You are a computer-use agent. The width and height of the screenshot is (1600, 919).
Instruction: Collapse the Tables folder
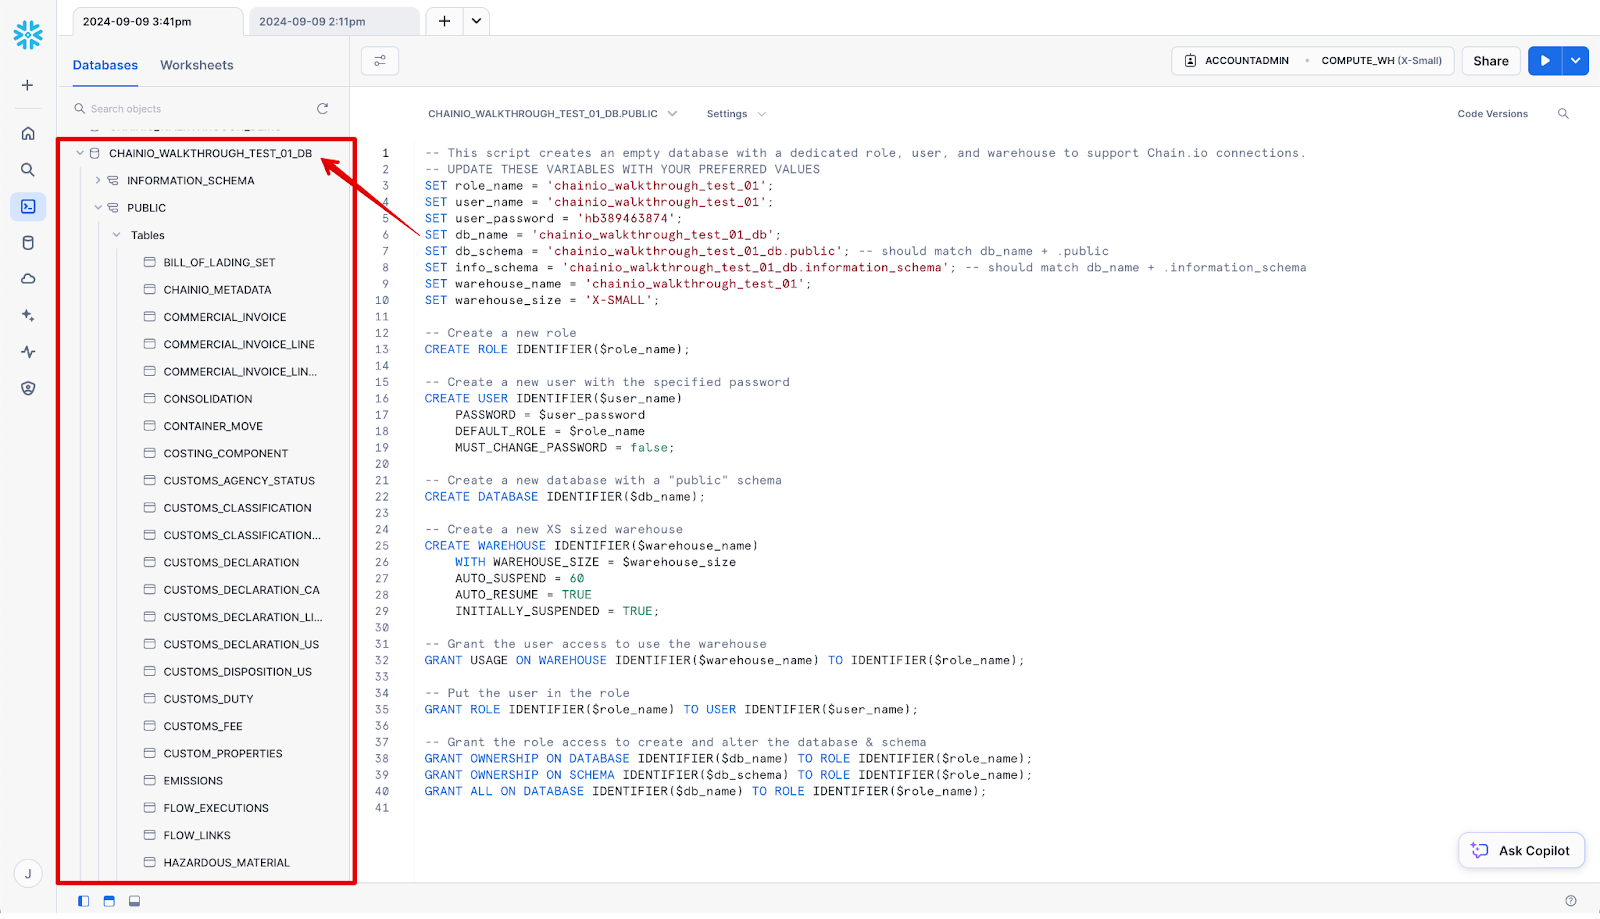(116, 235)
